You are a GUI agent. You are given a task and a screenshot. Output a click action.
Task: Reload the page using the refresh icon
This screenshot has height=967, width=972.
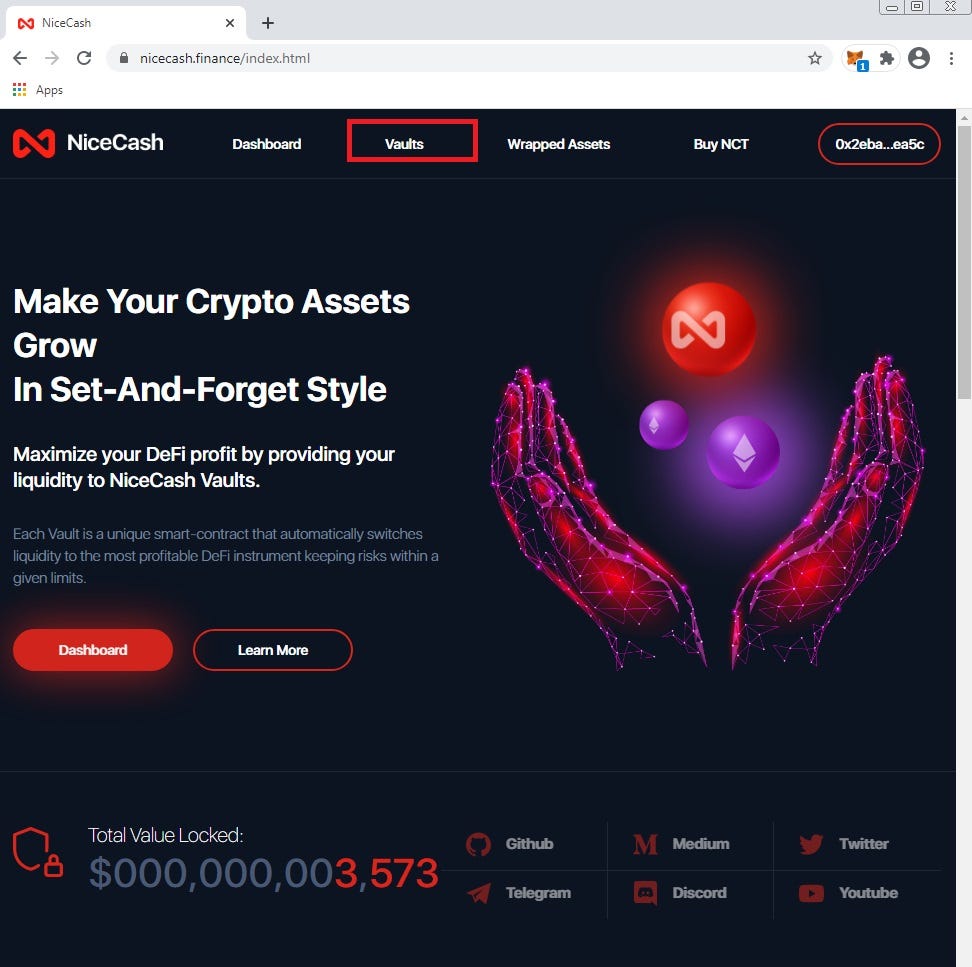point(84,58)
